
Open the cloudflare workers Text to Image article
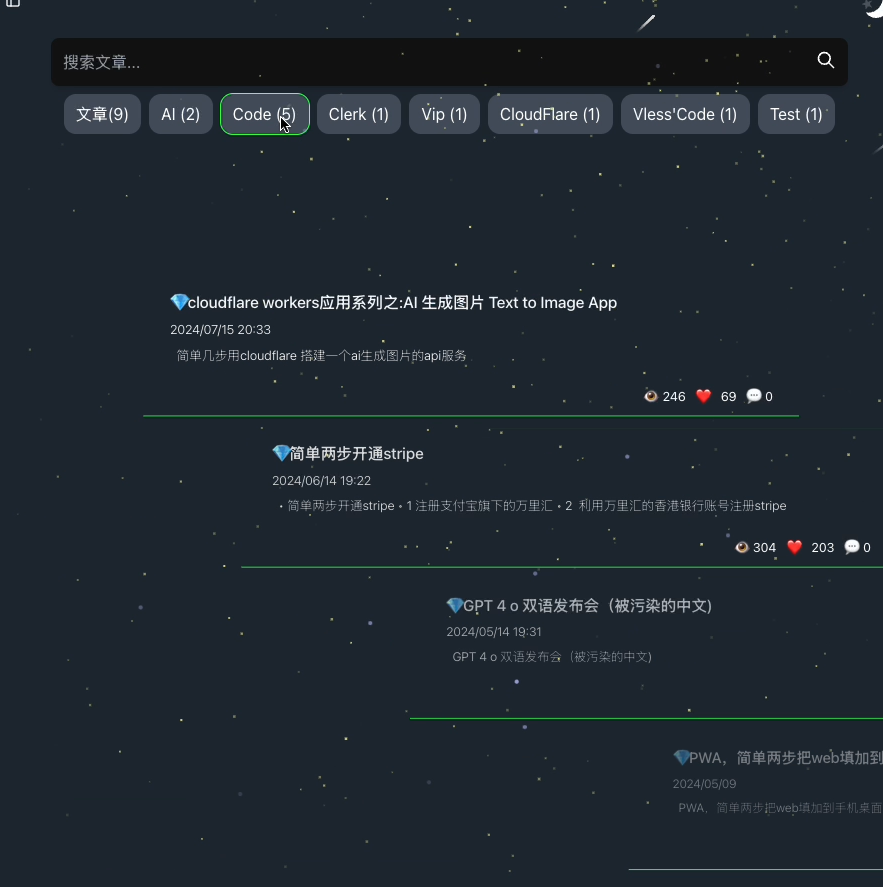(393, 302)
